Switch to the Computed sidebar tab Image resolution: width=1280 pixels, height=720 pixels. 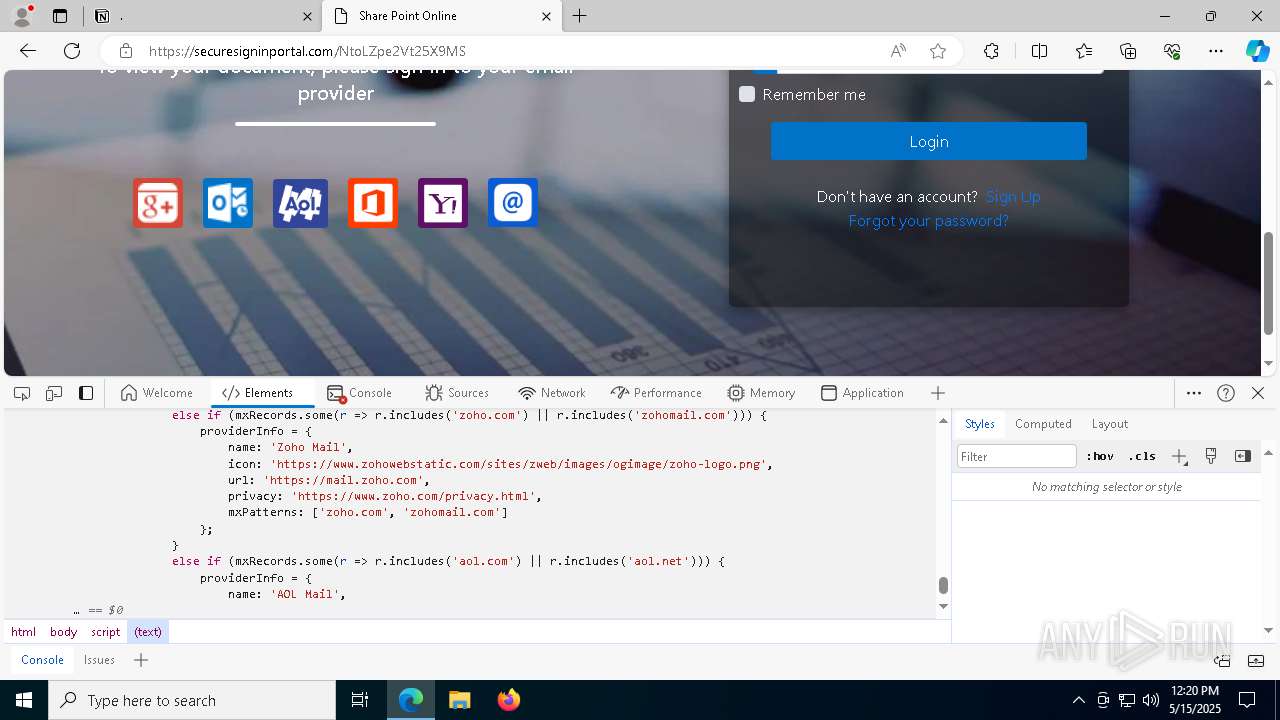[1043, 424]
